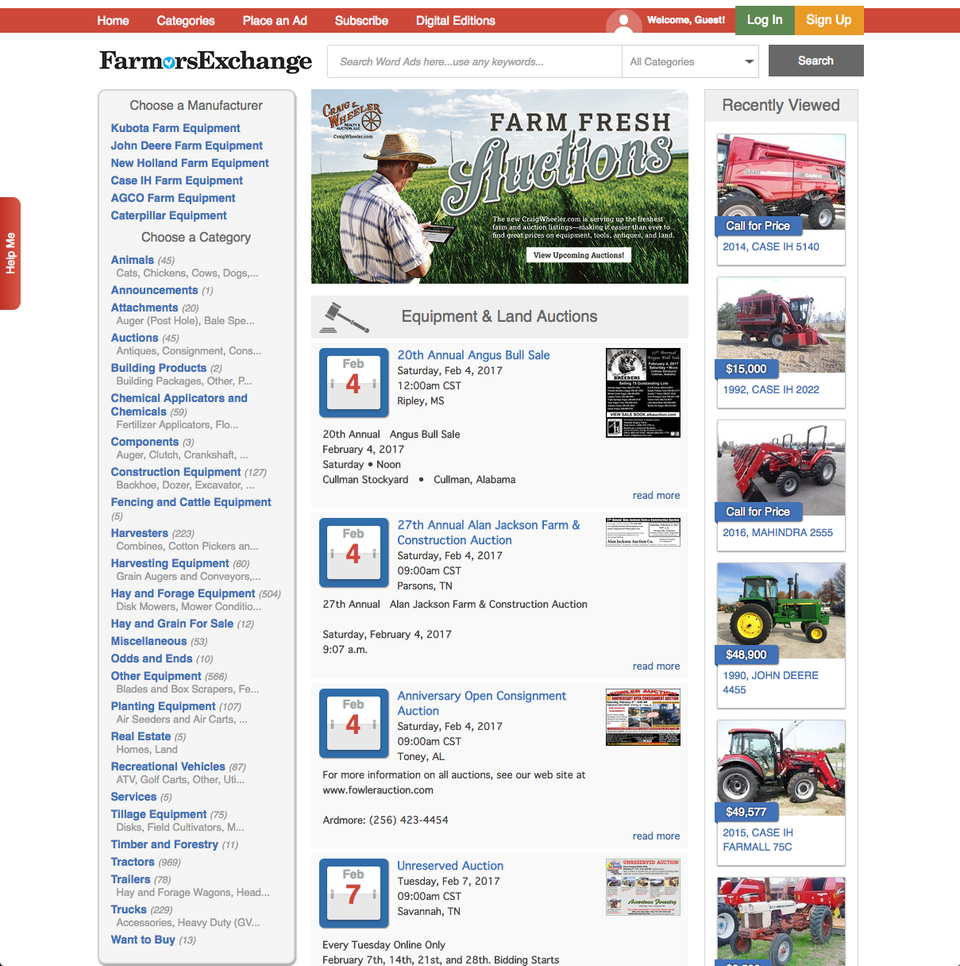The height and width of the screenshot is (966, 960).
Task: Open the All Categories dropdown
Action: click(690, 62)
